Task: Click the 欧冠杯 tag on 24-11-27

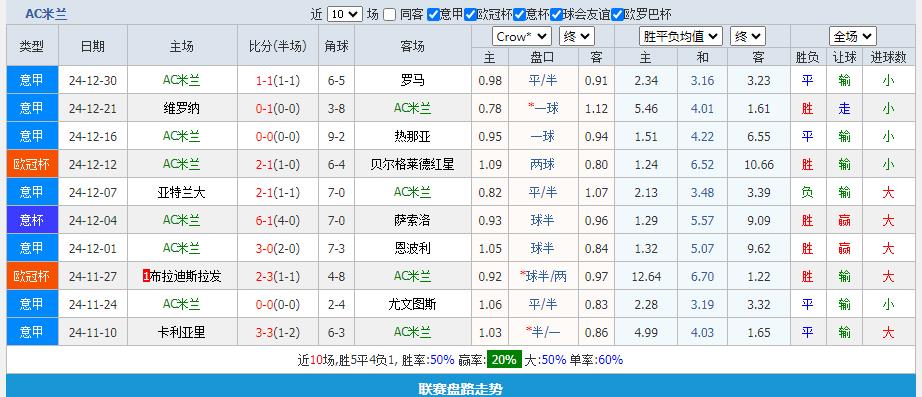Action: pos(32,276)
